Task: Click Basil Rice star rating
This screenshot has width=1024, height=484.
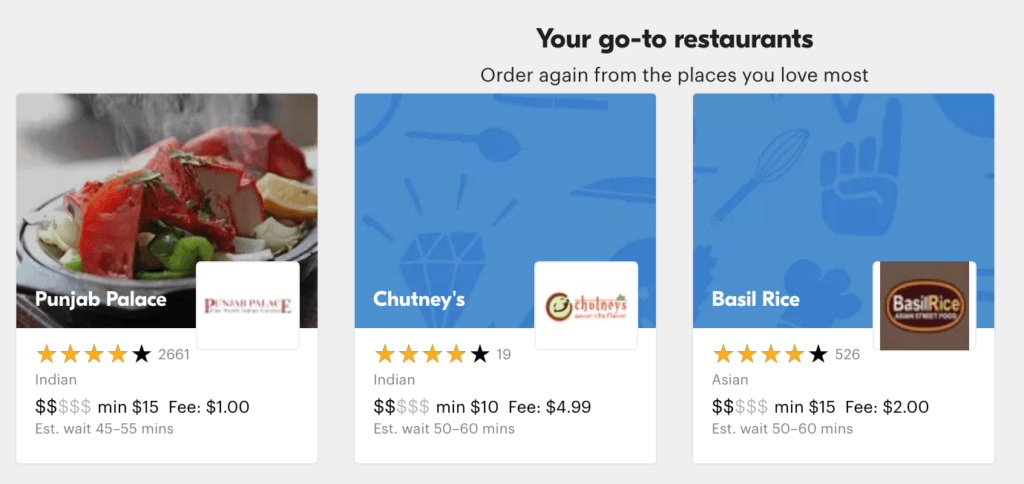Action: [x=770, y=354]
